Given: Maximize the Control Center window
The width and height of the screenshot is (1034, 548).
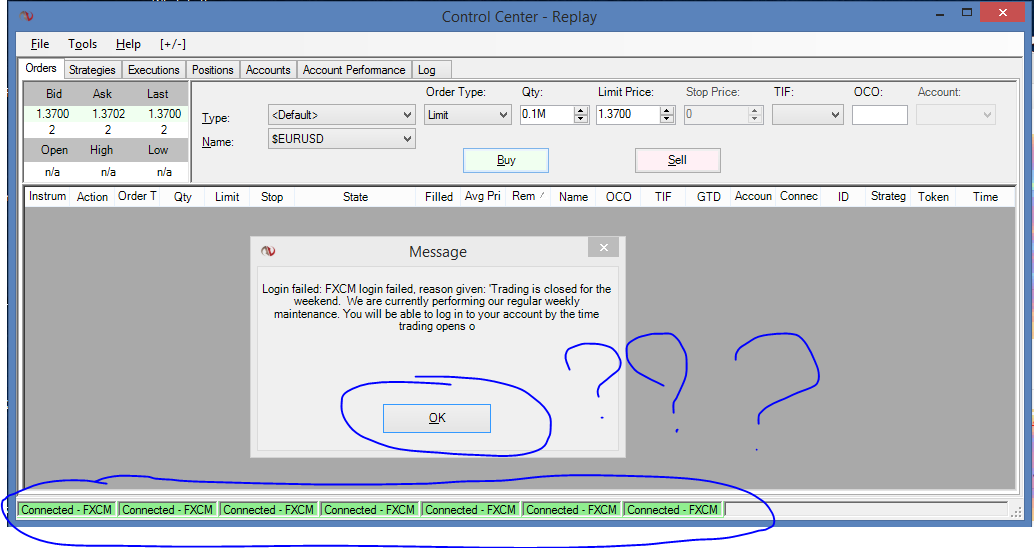Looking at the screenshot, I should pos(967,13).
